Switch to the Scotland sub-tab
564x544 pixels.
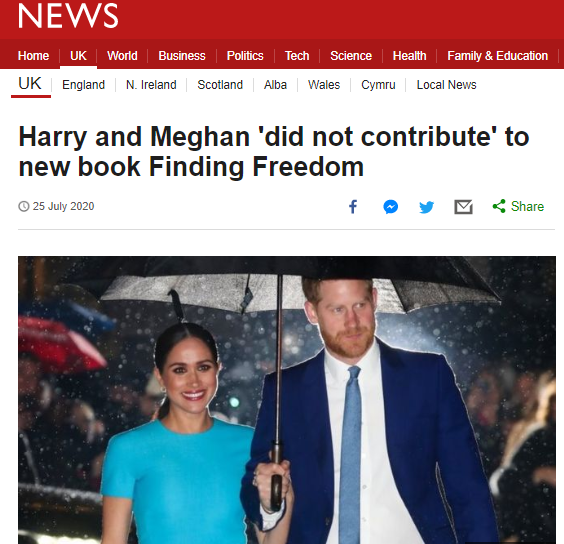pos(220,85)
